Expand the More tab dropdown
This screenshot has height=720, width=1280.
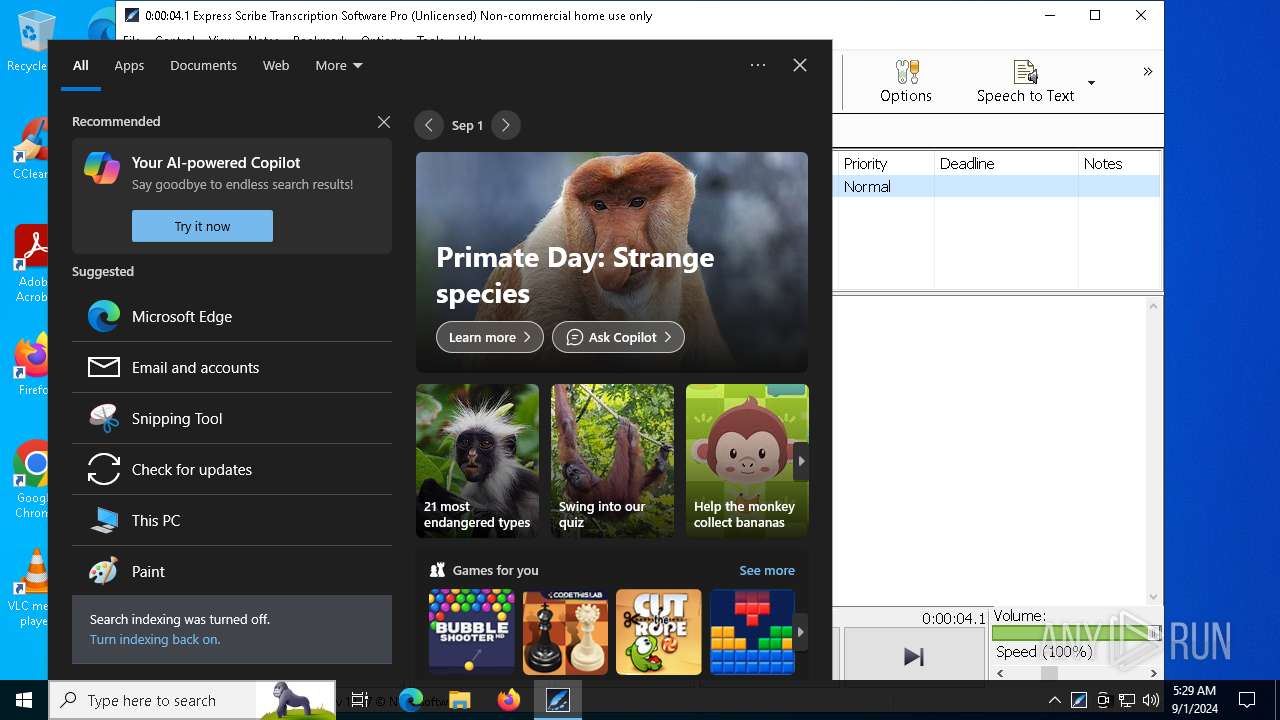click(x=338, y=65)
